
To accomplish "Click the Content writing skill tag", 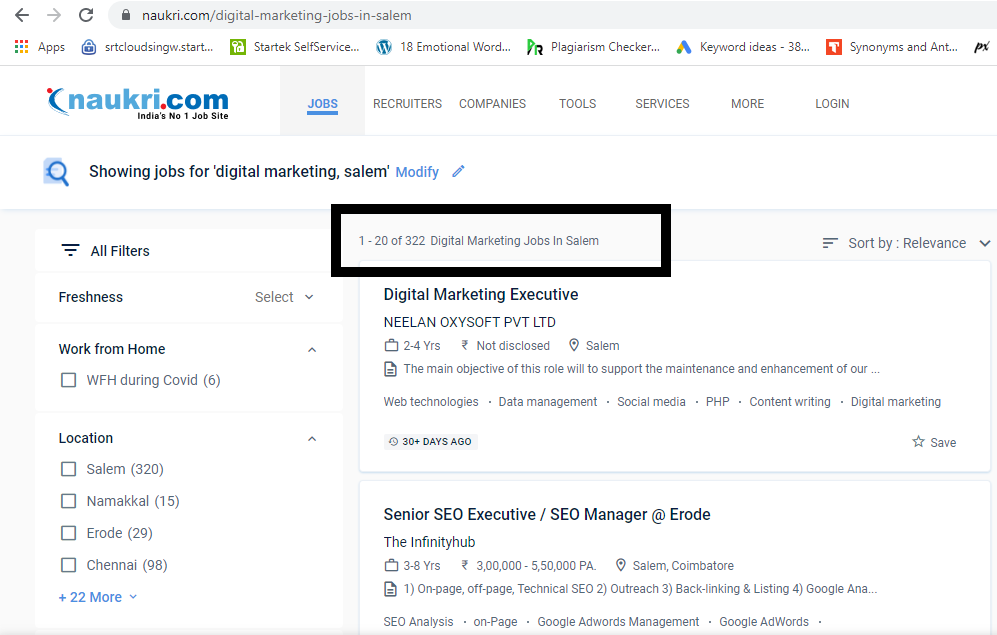I will pos(790,402).
